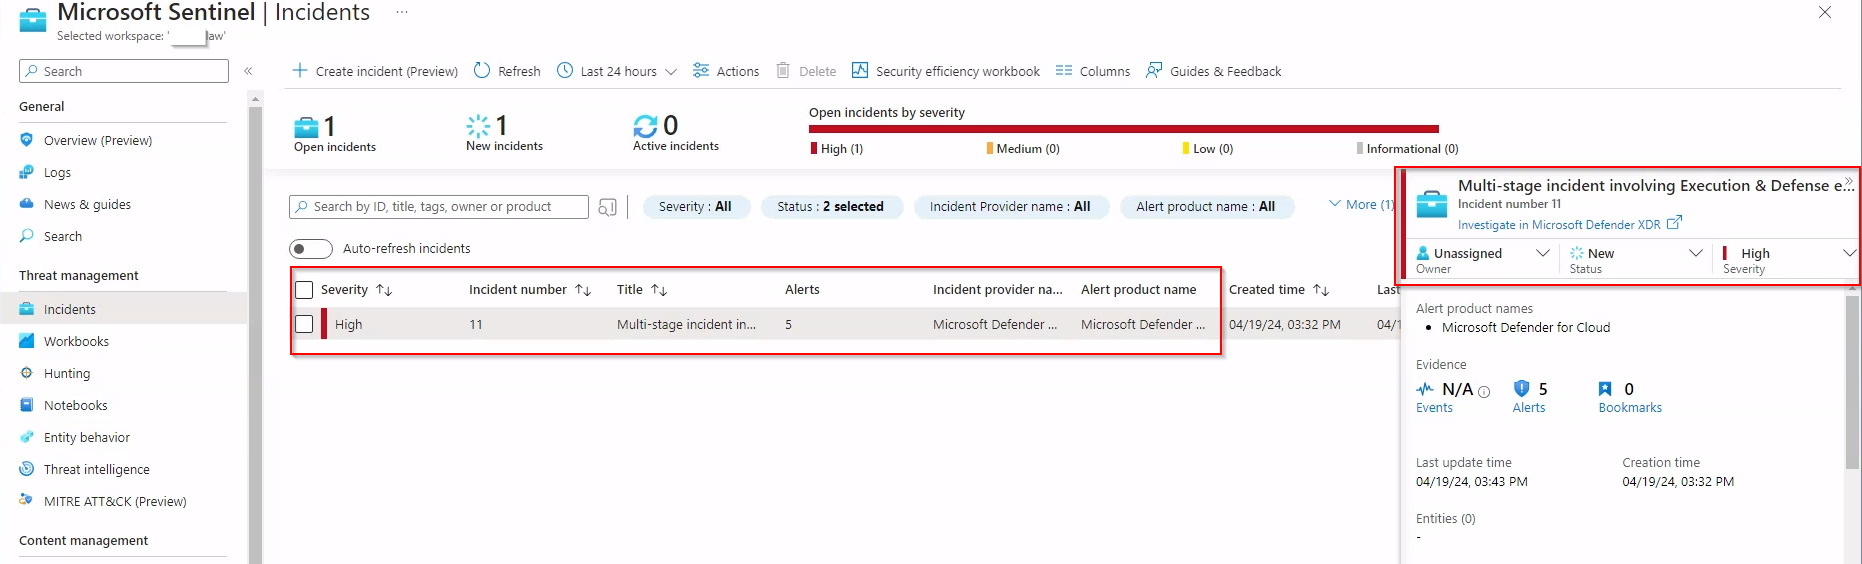Collapse the left navigation pane chevron

point(248,71)
